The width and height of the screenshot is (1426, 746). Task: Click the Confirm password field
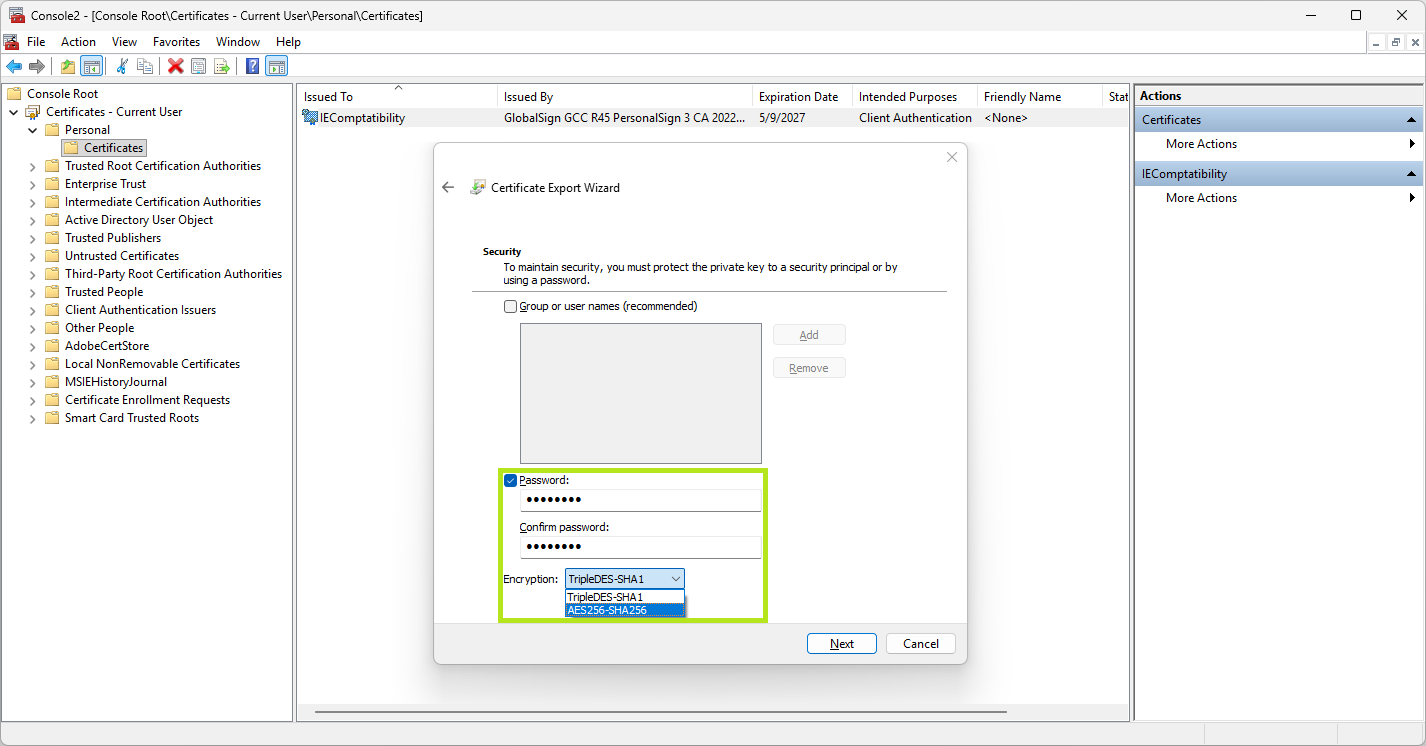[x=640, y=547]
